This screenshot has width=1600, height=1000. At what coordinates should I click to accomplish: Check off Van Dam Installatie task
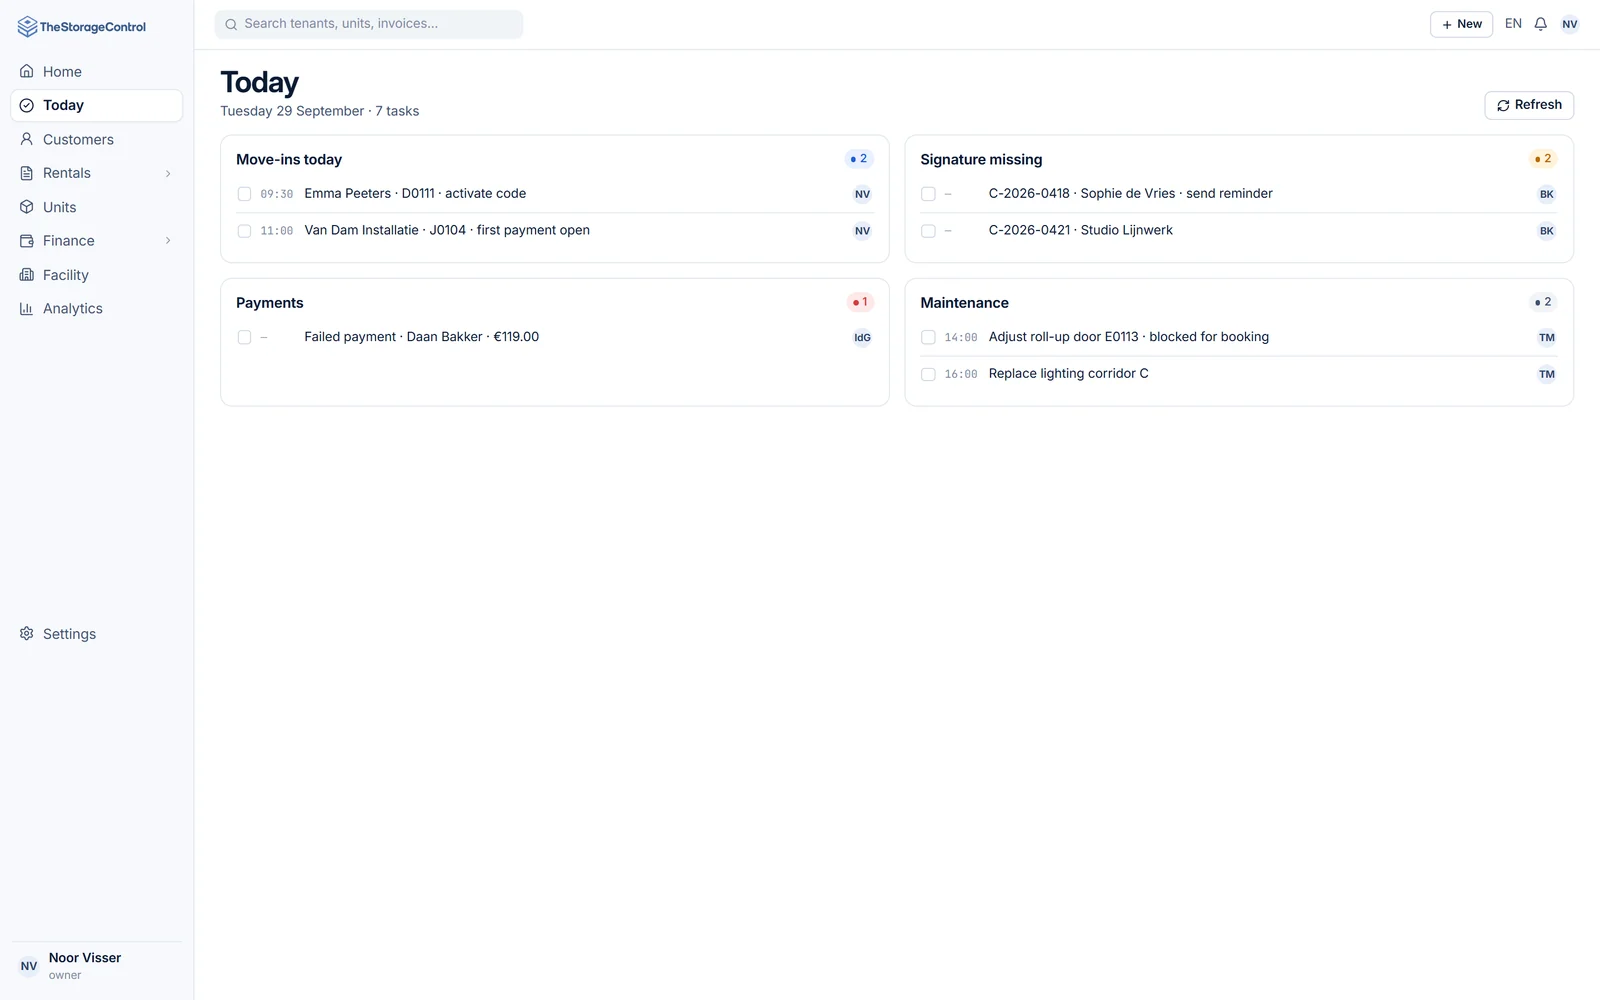244,231
